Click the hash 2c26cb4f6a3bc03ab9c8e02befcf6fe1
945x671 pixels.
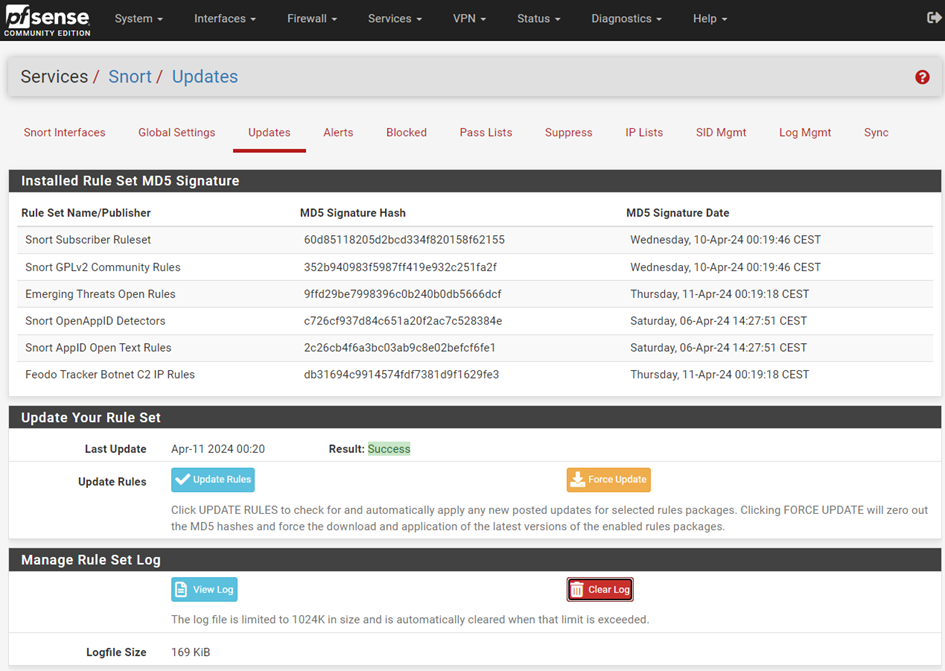400,348
